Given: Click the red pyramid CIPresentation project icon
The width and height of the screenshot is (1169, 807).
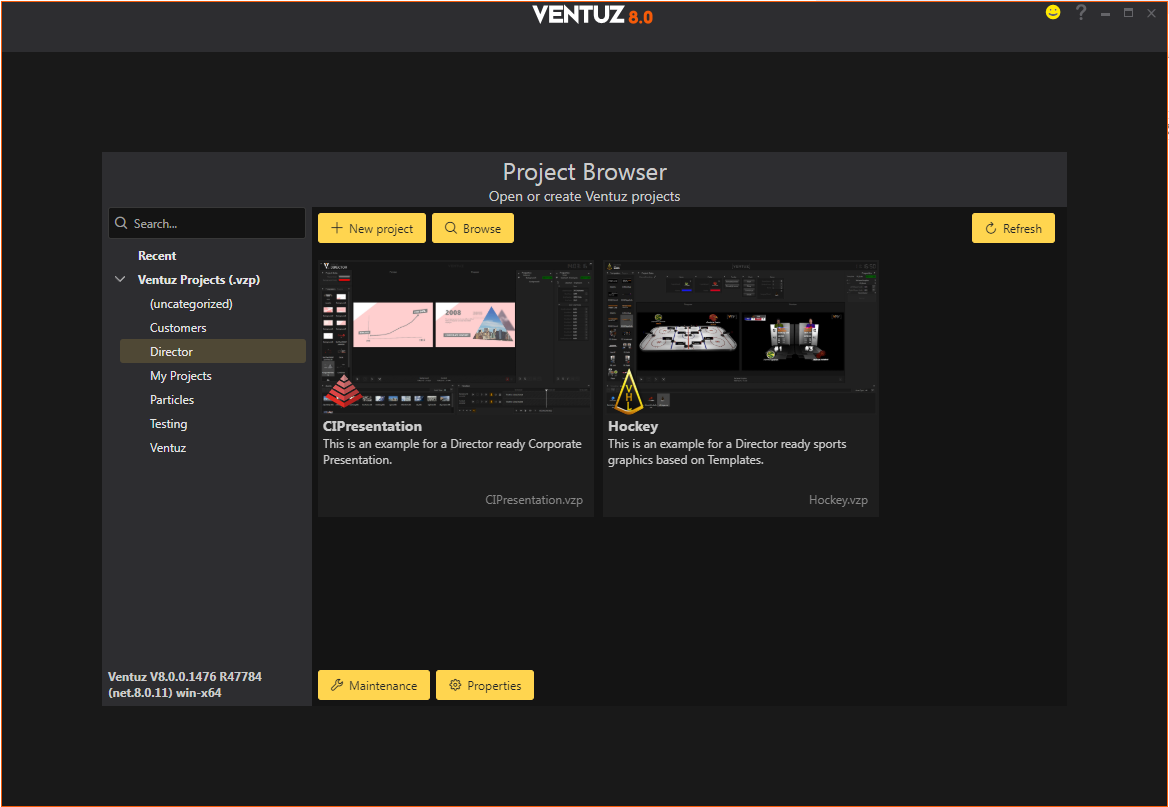Looking at the screenshot, I should coord(343,391).
